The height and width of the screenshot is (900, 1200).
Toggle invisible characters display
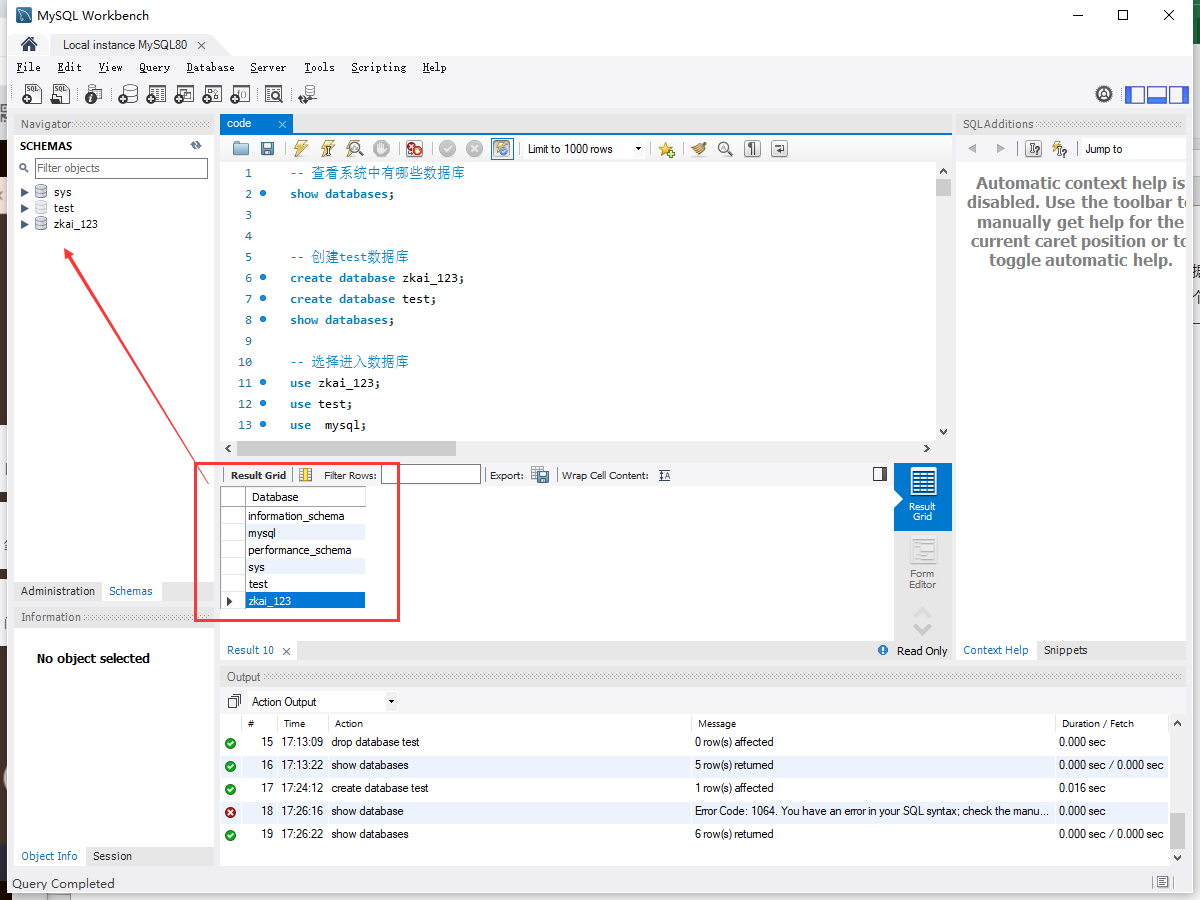coord(752,149)
